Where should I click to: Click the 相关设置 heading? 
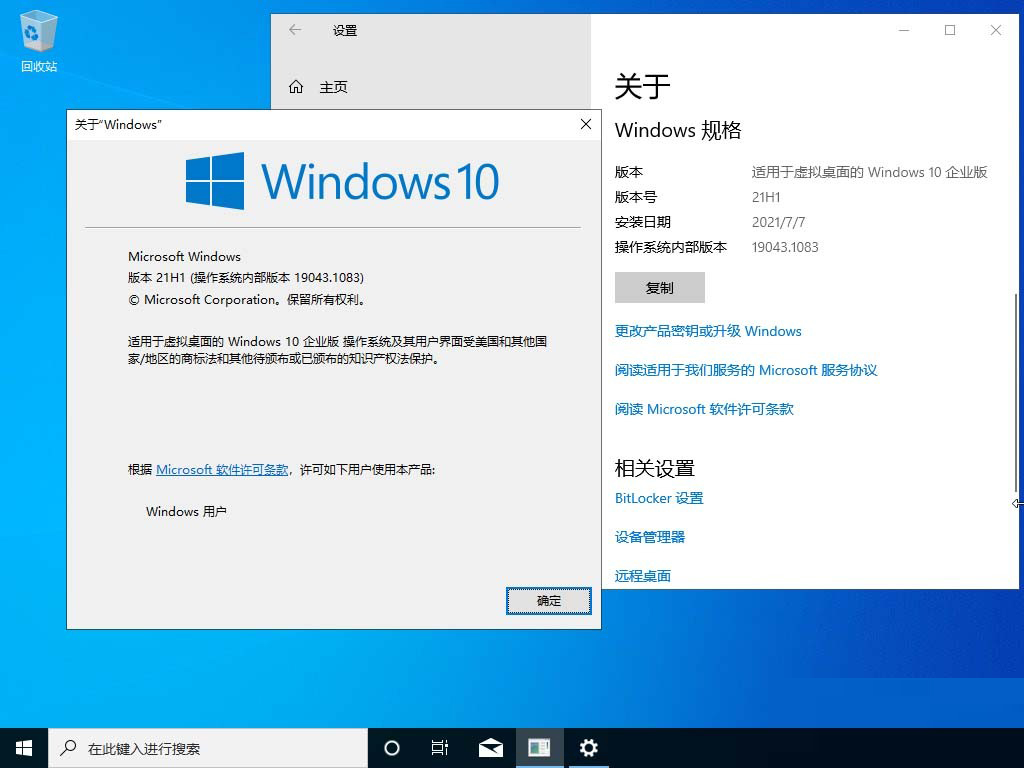(x=654, y=468)
